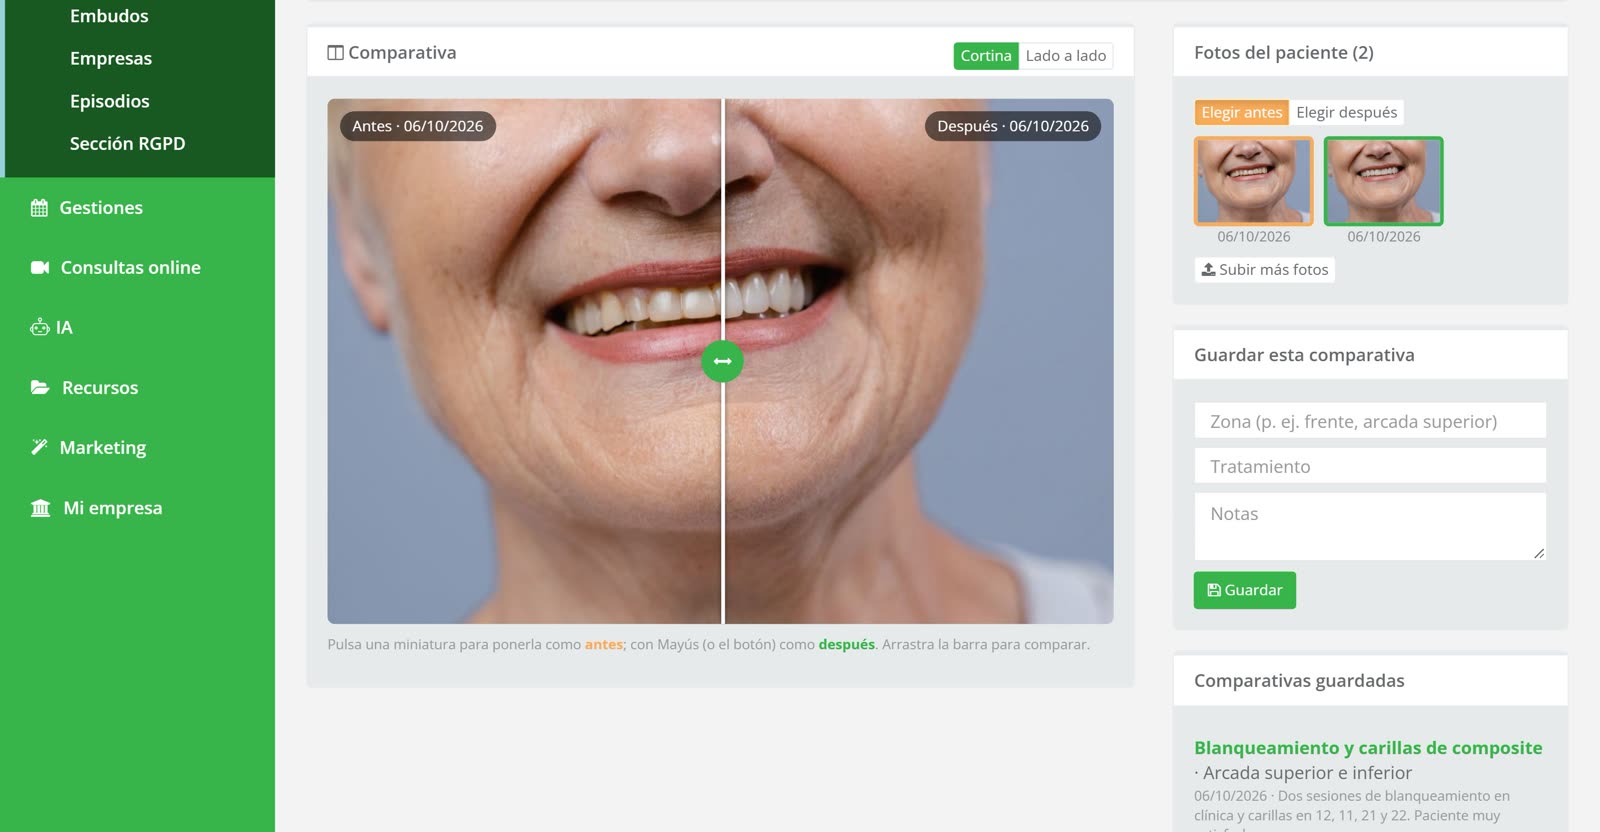Focus the Tratamiento input field
Image resolution: width=1600 pixels, height=832 pixels.
point(1370,466)
